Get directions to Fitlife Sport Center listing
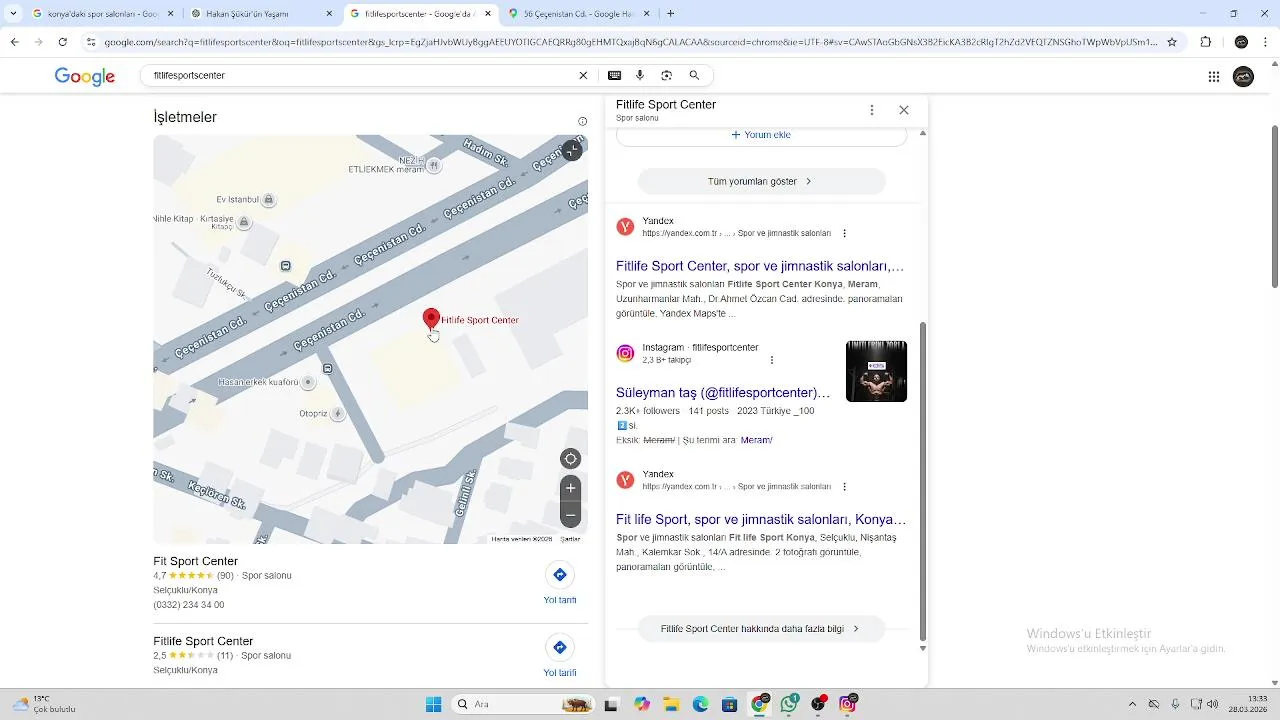This screenshot has width=1280, height=720. 560,647
